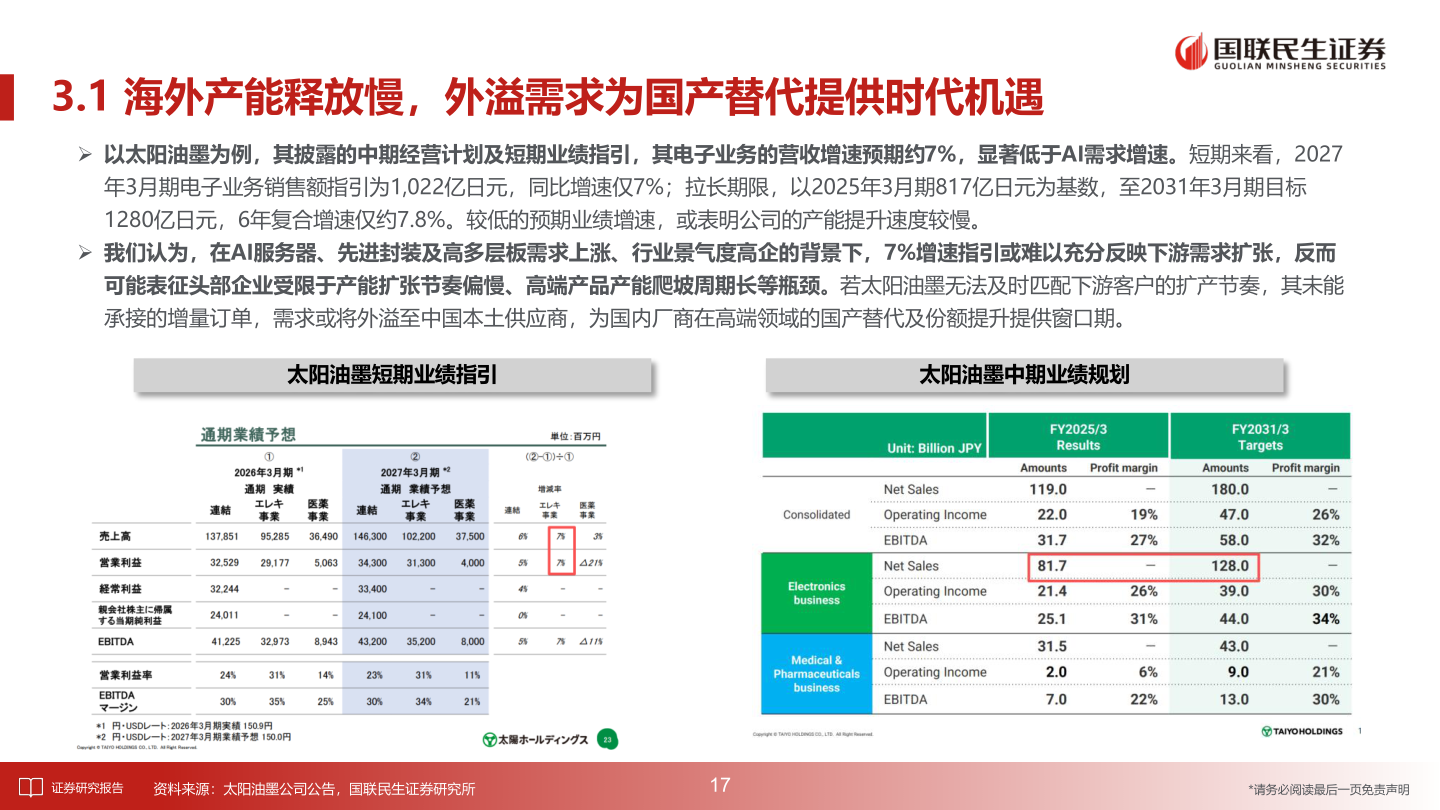1440x810 pixels.
Task: Click the open-book icon beside 证券研究报告
Action: pyautogui.click(x=30, y=787)
